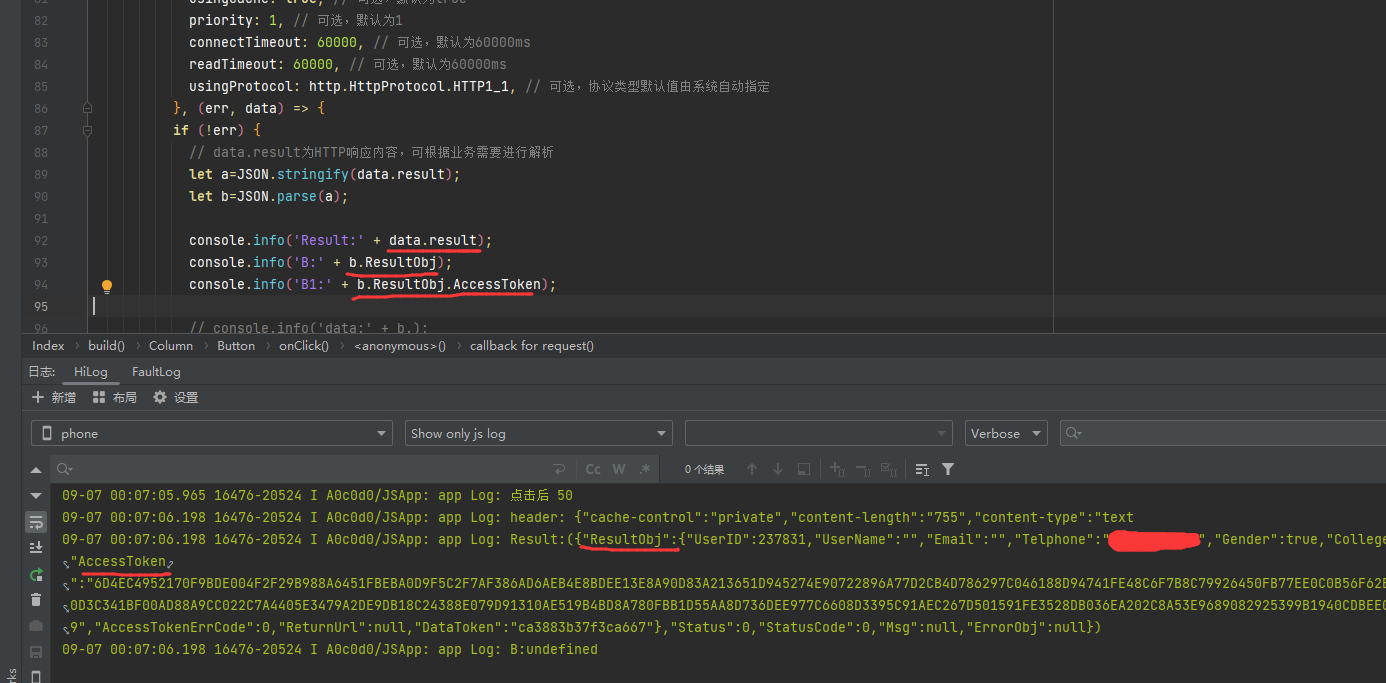The image size is (1386, 683).
Task: Open the empty filter combo box
Action: click(x=818, y=433)
